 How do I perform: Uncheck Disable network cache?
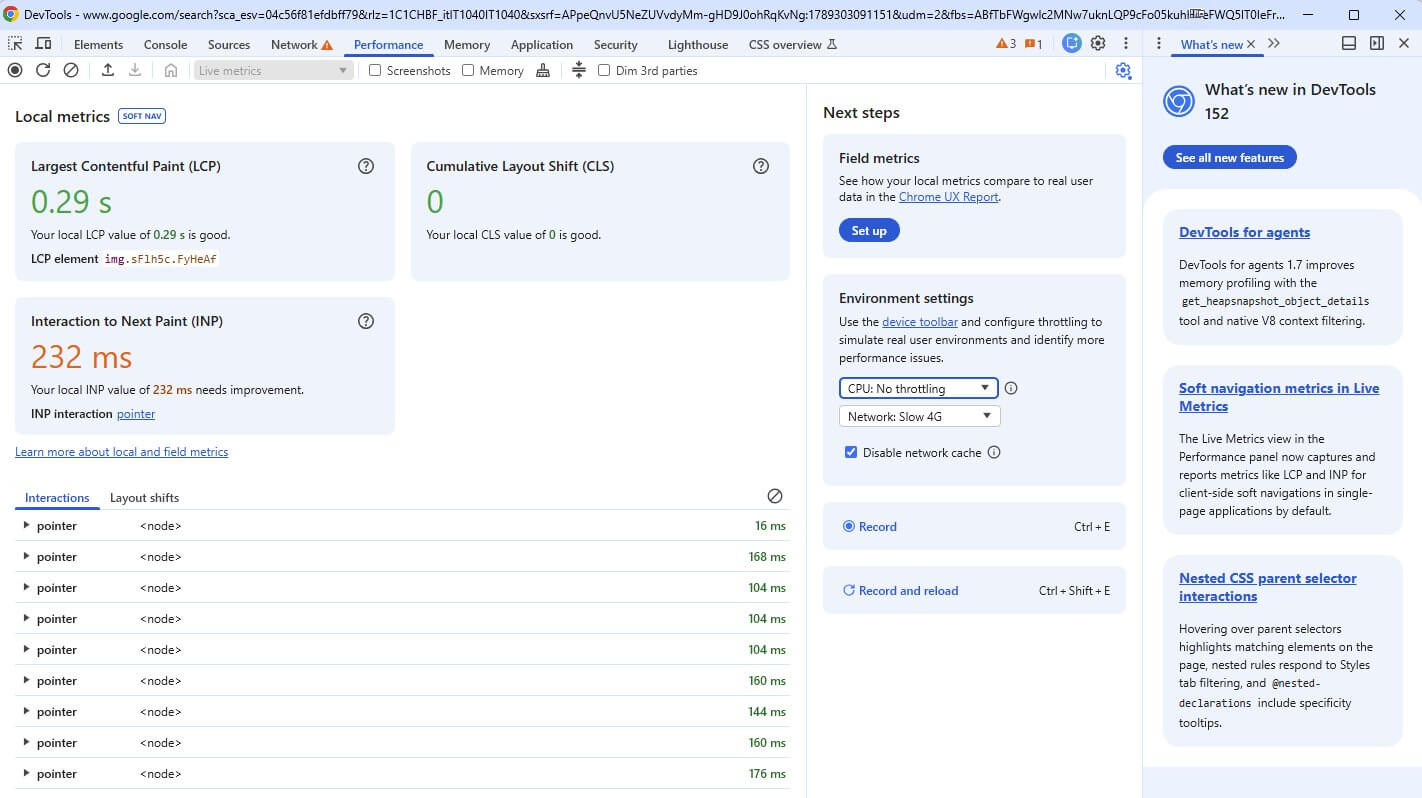[851, 452]
